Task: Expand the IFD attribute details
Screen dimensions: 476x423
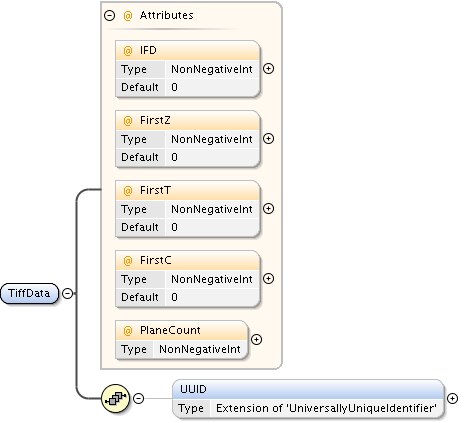Action: point(268,69)
